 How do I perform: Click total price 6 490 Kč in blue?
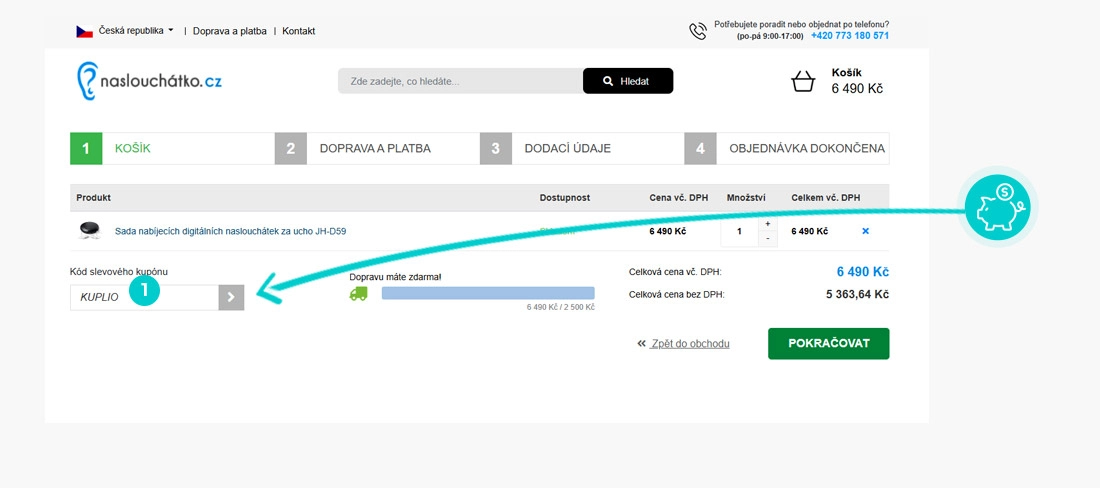click(863, 272)
